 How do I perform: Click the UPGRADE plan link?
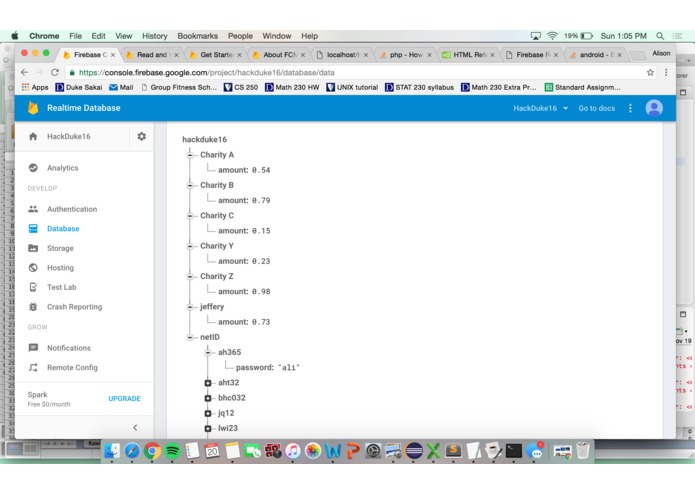(125, 398)
